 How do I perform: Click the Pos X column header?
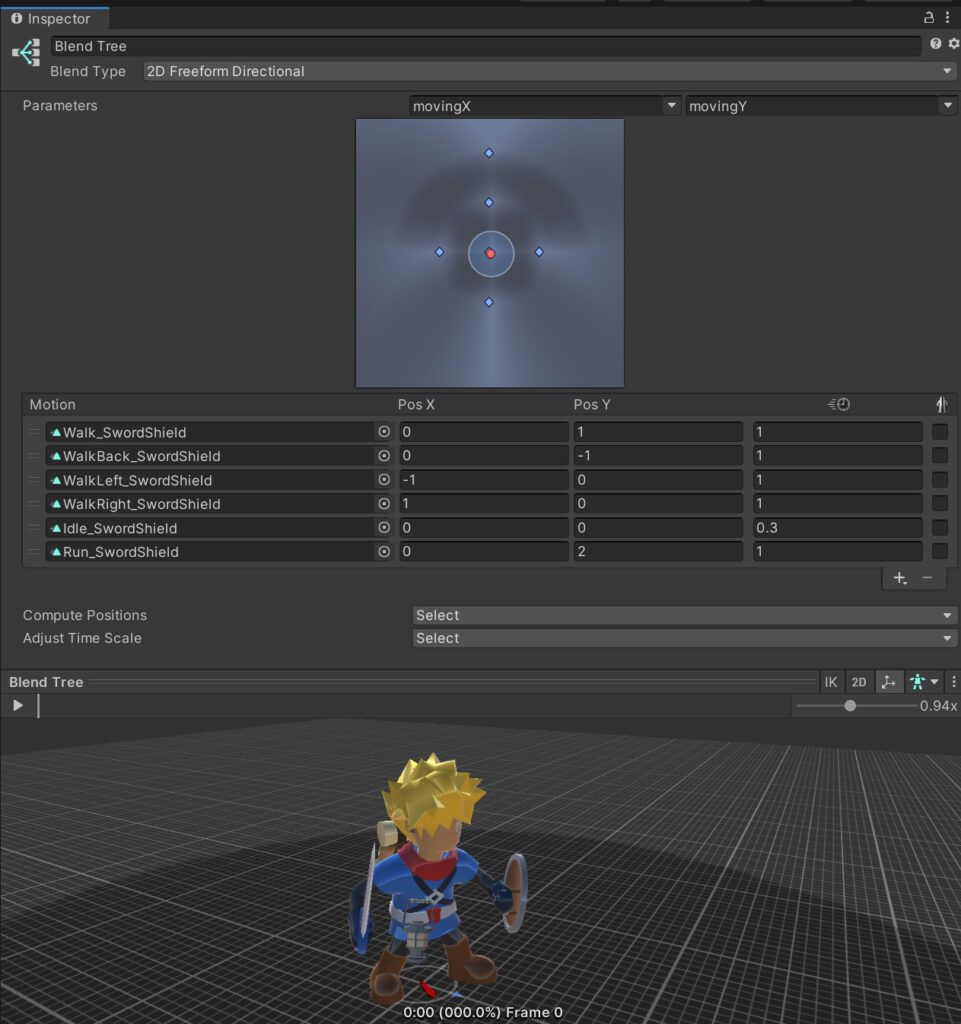pyautogui.click(x=416, y=404)
